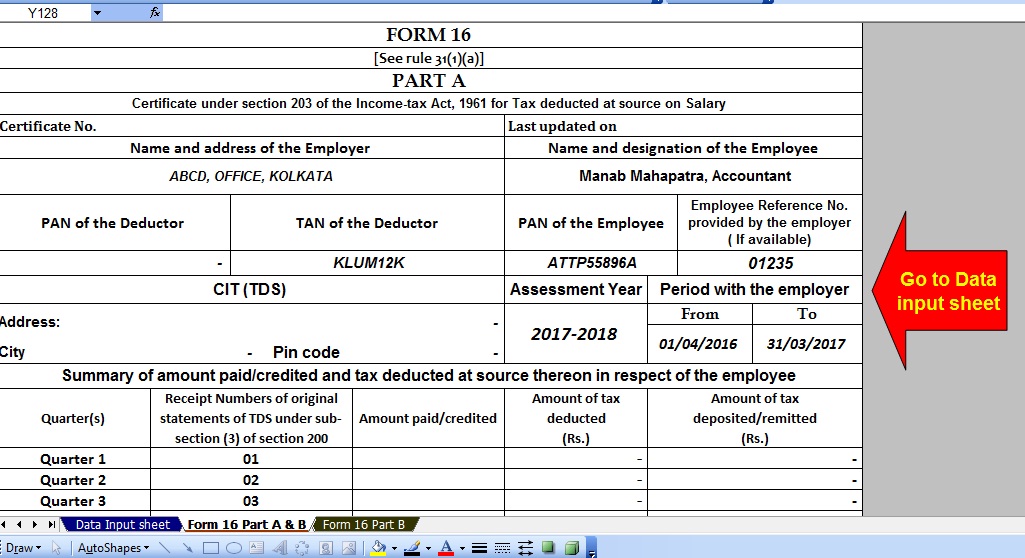Select the Address: label cell
The image size is (1025, 558).
[30, 321]
